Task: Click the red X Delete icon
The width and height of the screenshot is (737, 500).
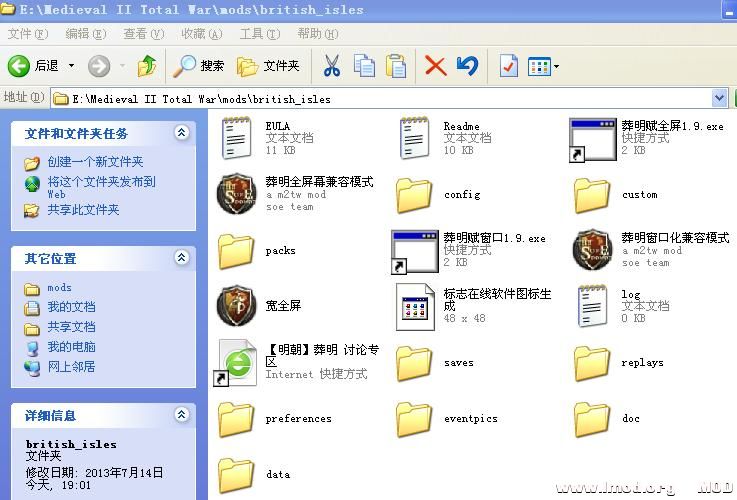Action: (435, 66)
